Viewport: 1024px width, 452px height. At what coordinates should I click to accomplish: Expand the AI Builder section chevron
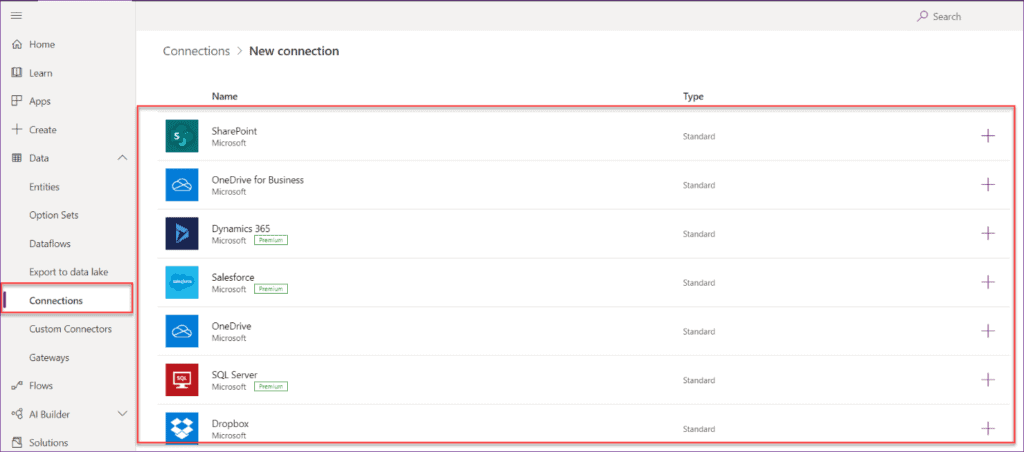(122, 413)
